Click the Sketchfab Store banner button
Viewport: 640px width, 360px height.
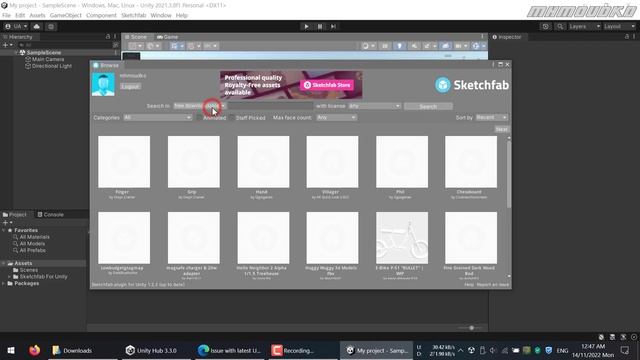pyautogui.click(x=327, y=85)
